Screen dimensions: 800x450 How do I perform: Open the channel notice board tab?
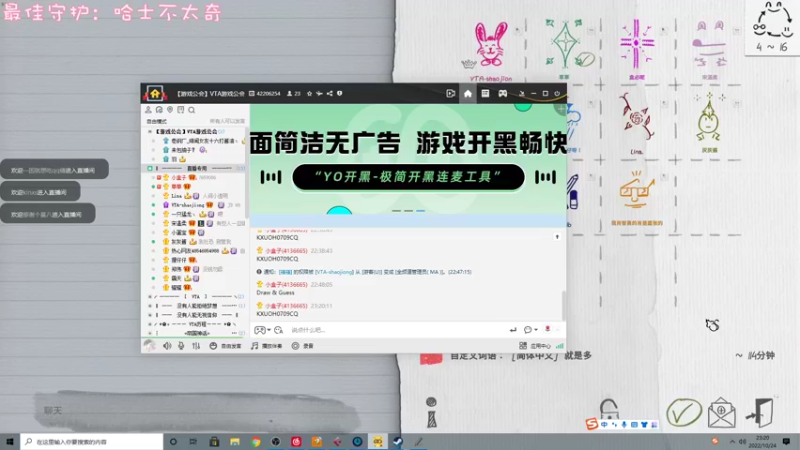(x=485, y=93)
